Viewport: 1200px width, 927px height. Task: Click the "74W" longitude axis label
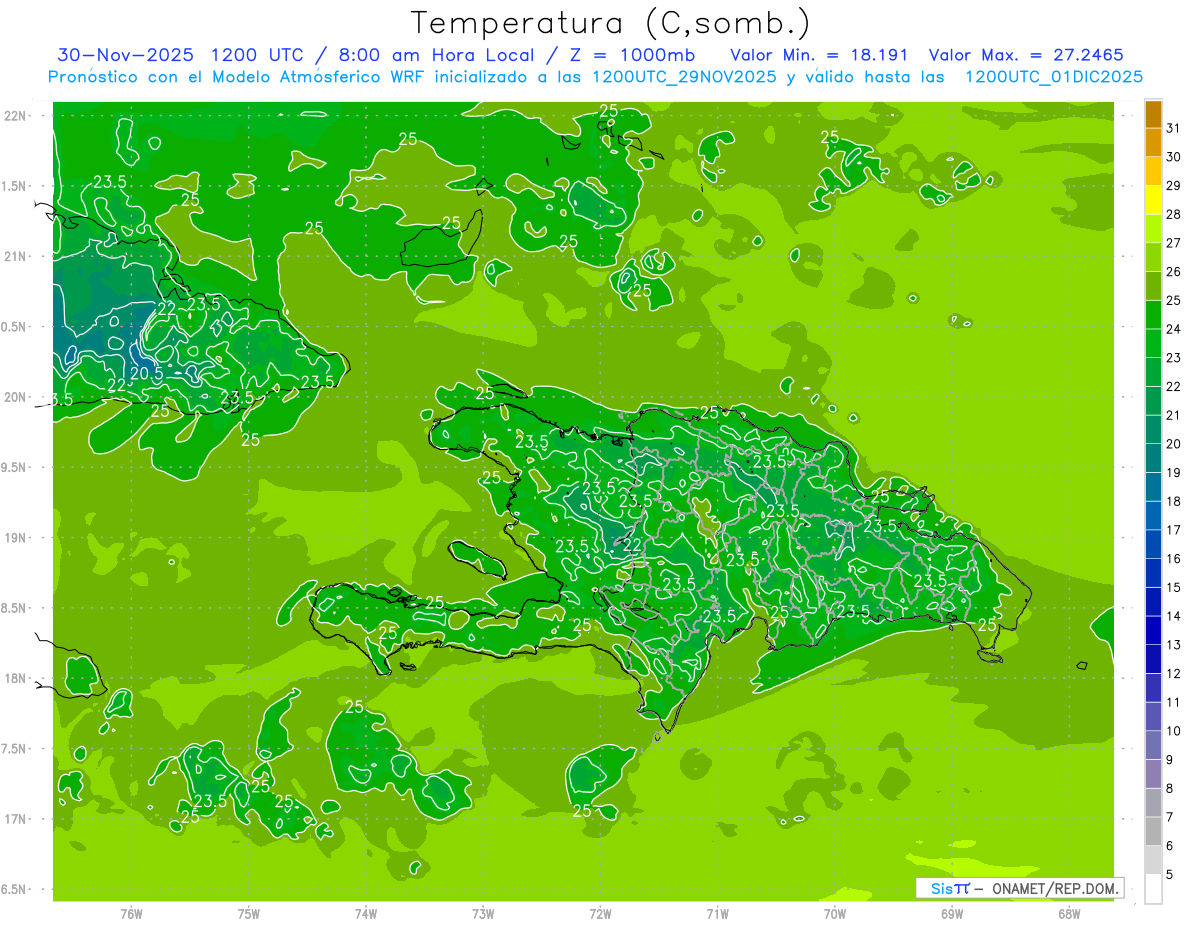click(x=365, y=914)
